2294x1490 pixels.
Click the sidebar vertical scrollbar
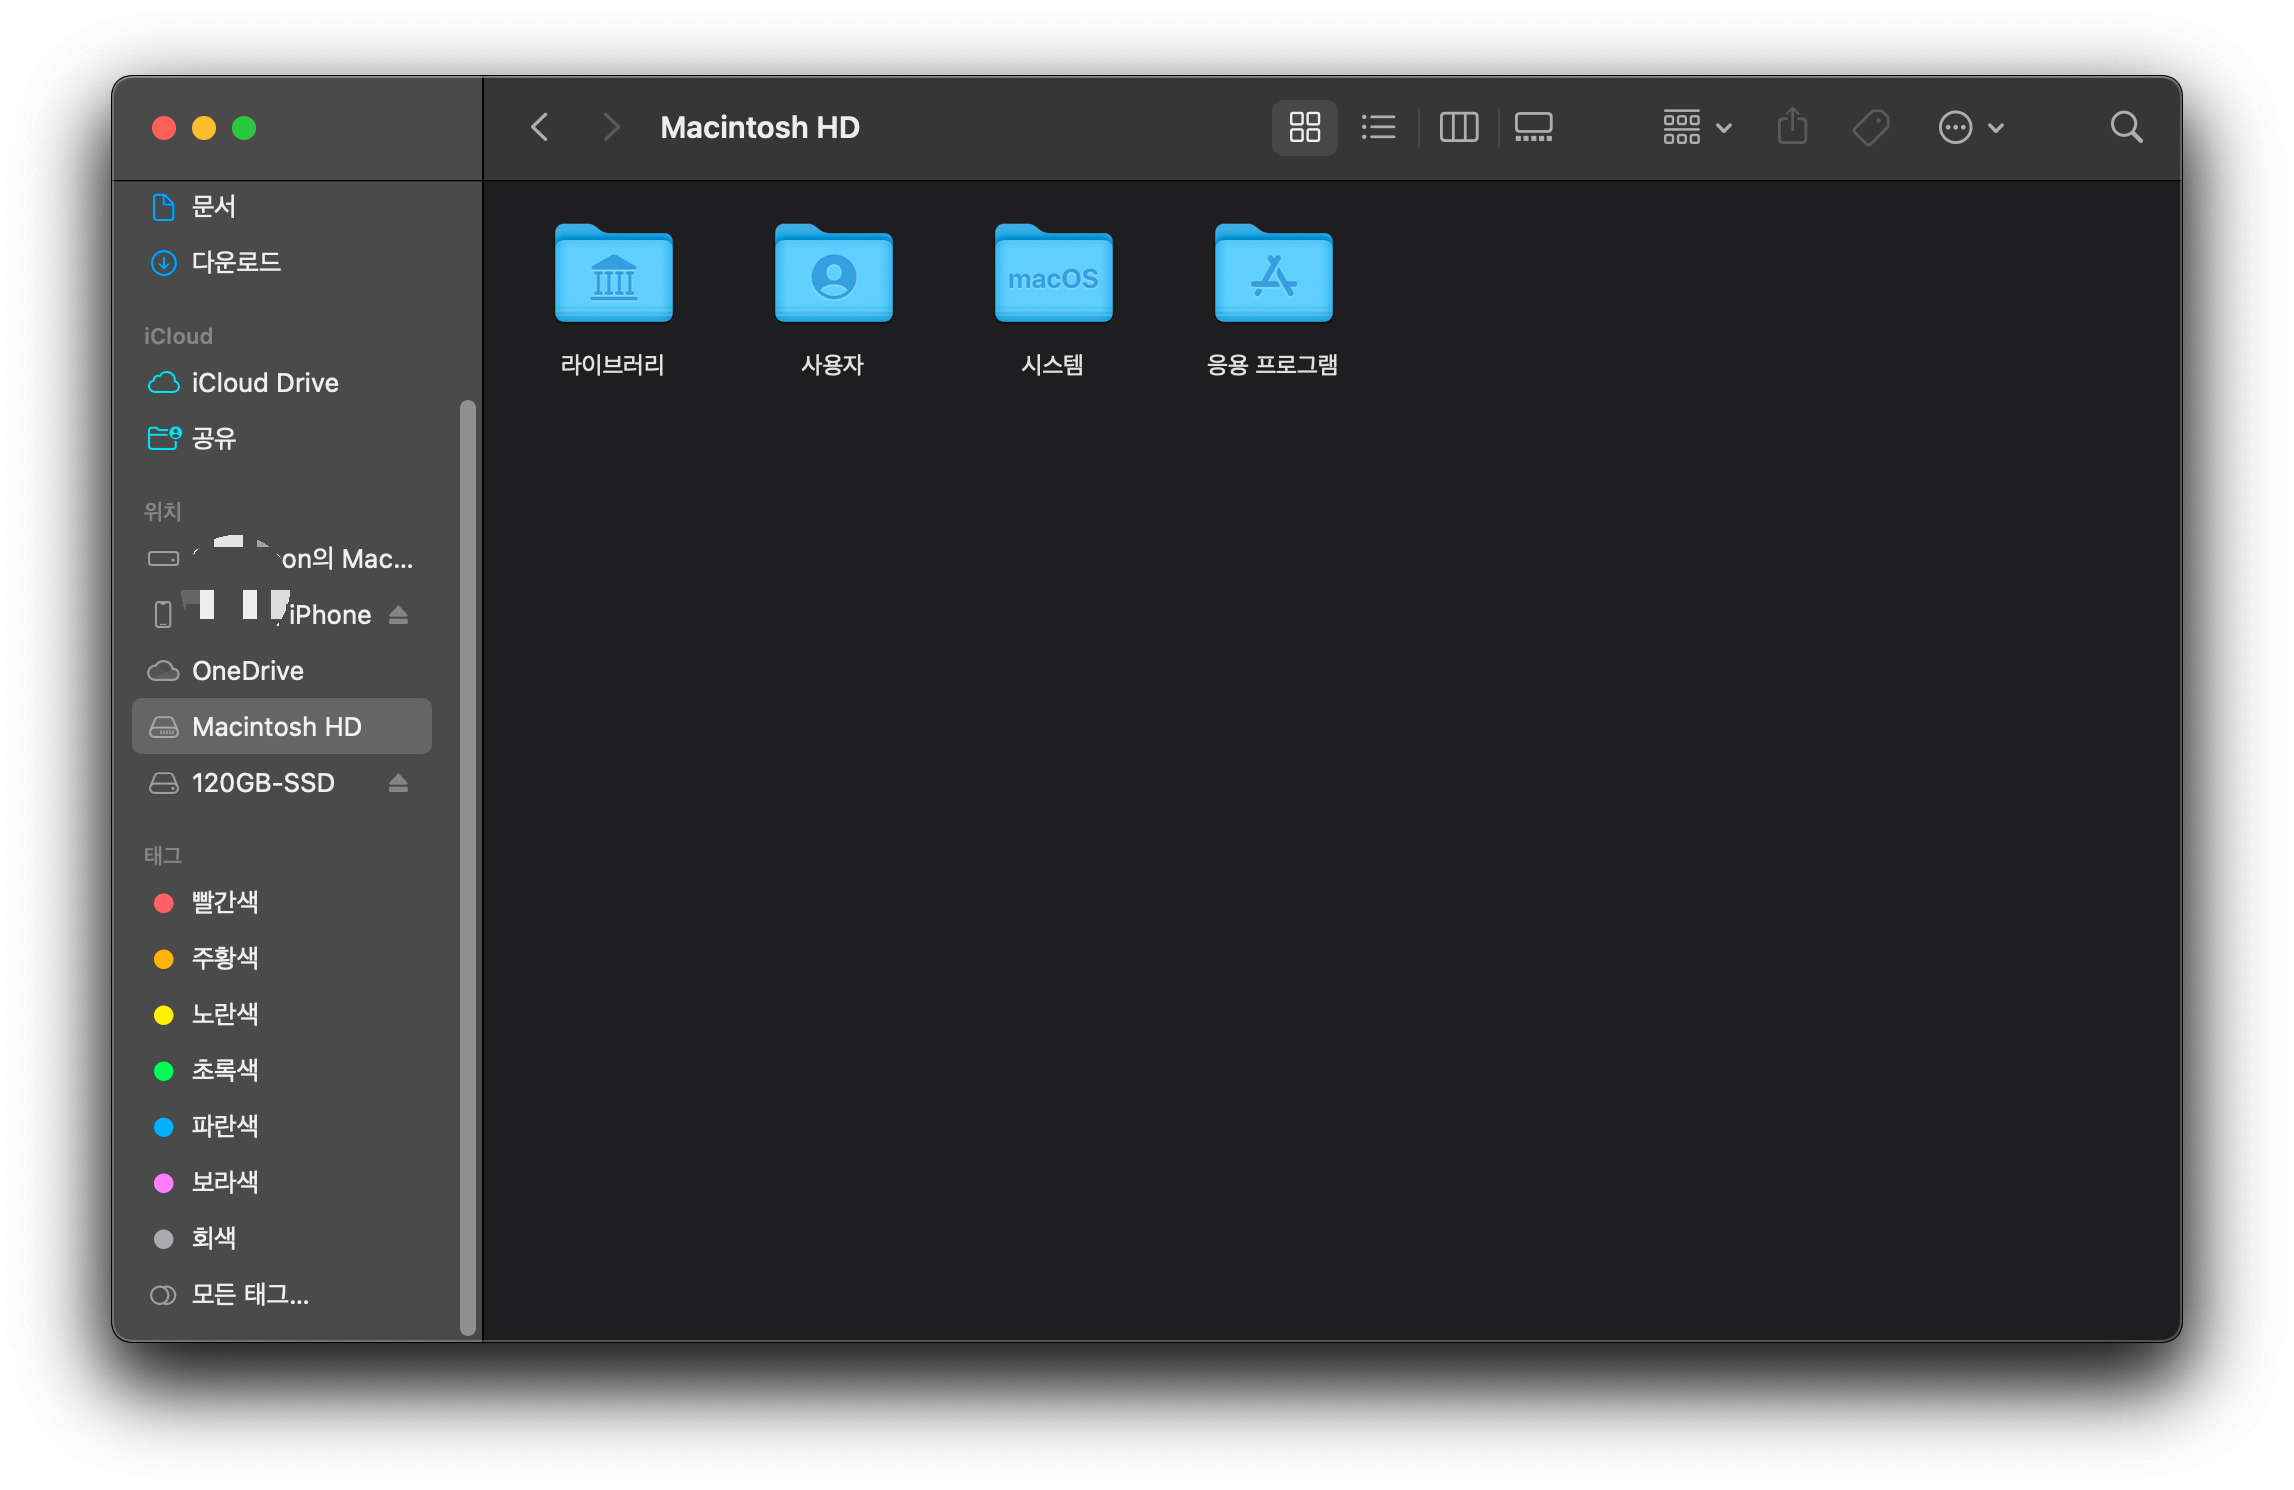coord(467,867)
